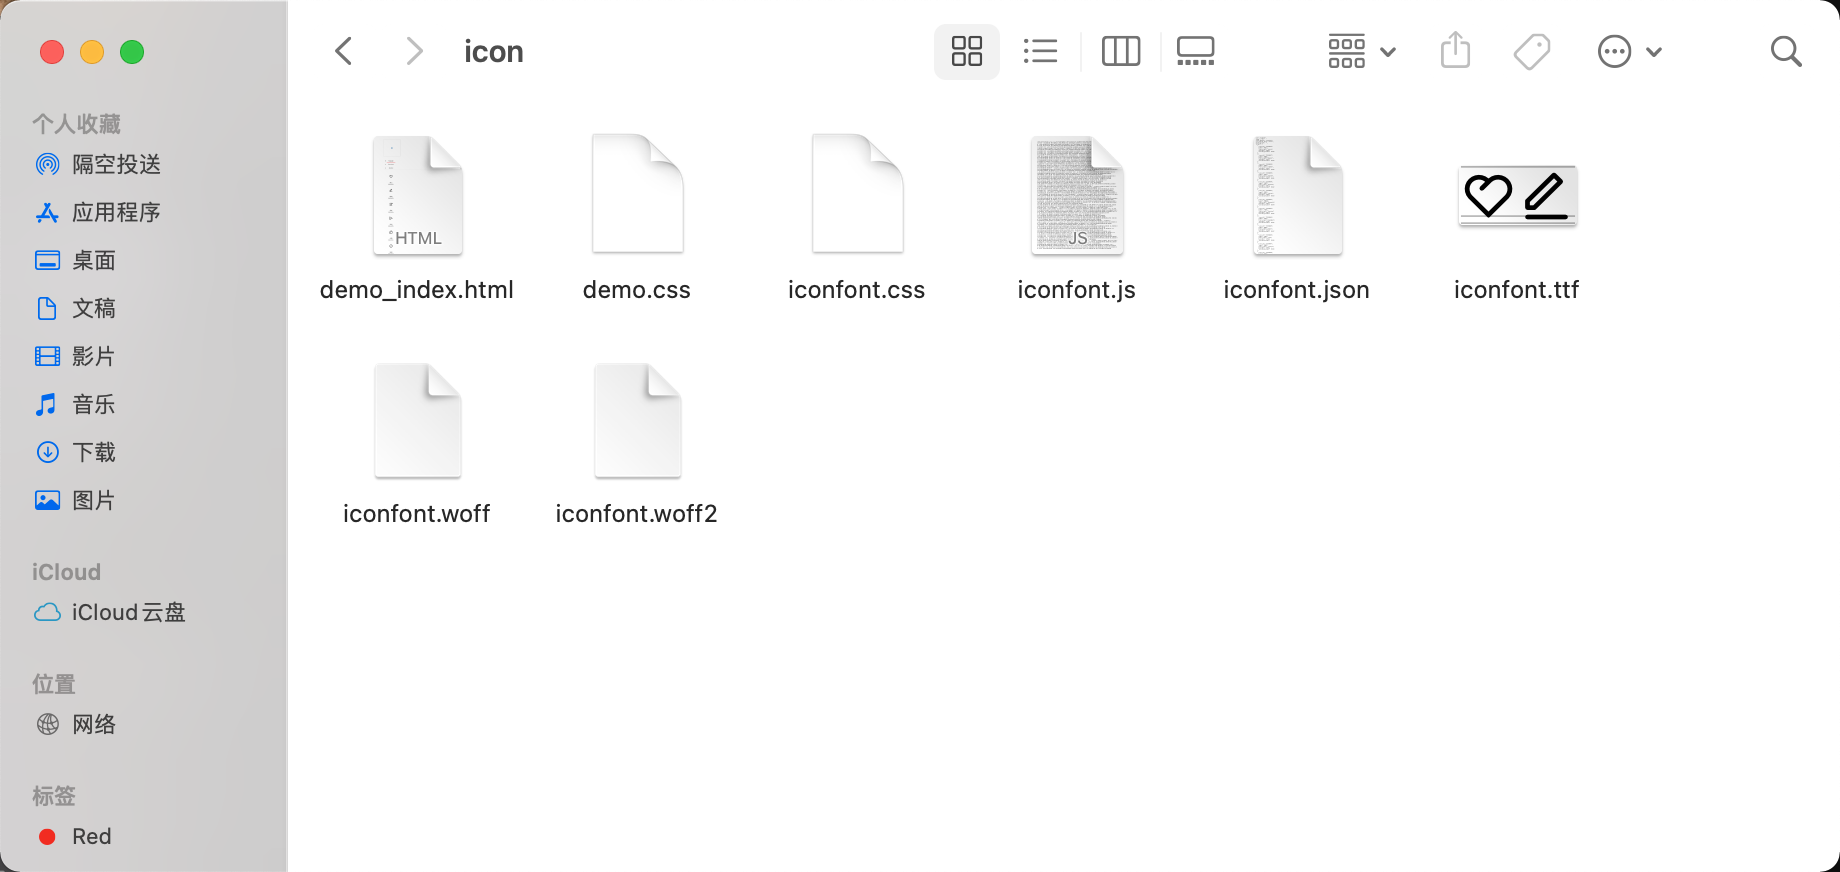Click the demo.css file name label
Viewport: 1840px width, 872px height.
tap(637, 290)
